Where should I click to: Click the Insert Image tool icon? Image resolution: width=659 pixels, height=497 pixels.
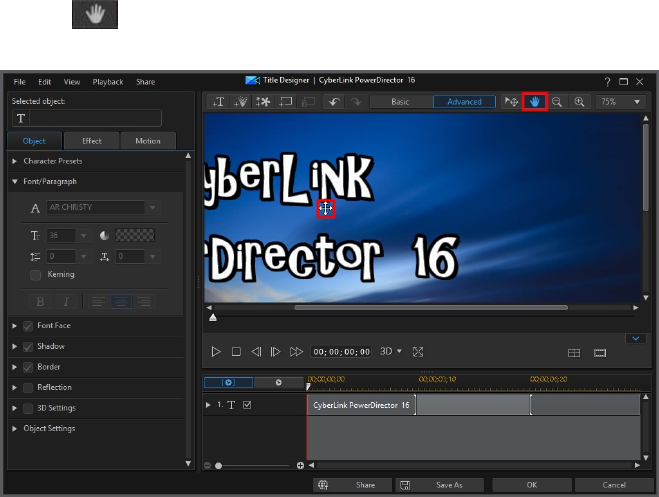(263, 102)
